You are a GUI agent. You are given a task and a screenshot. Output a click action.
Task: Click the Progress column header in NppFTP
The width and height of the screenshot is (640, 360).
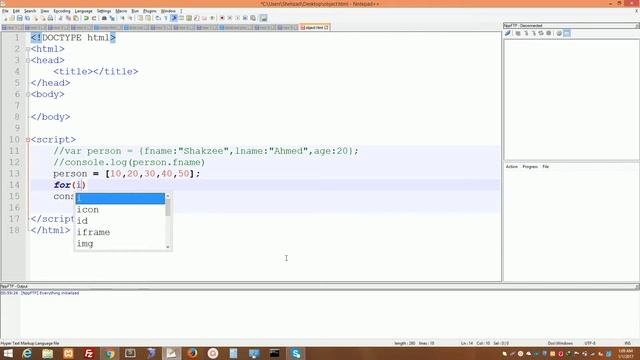tap(530, 167)
